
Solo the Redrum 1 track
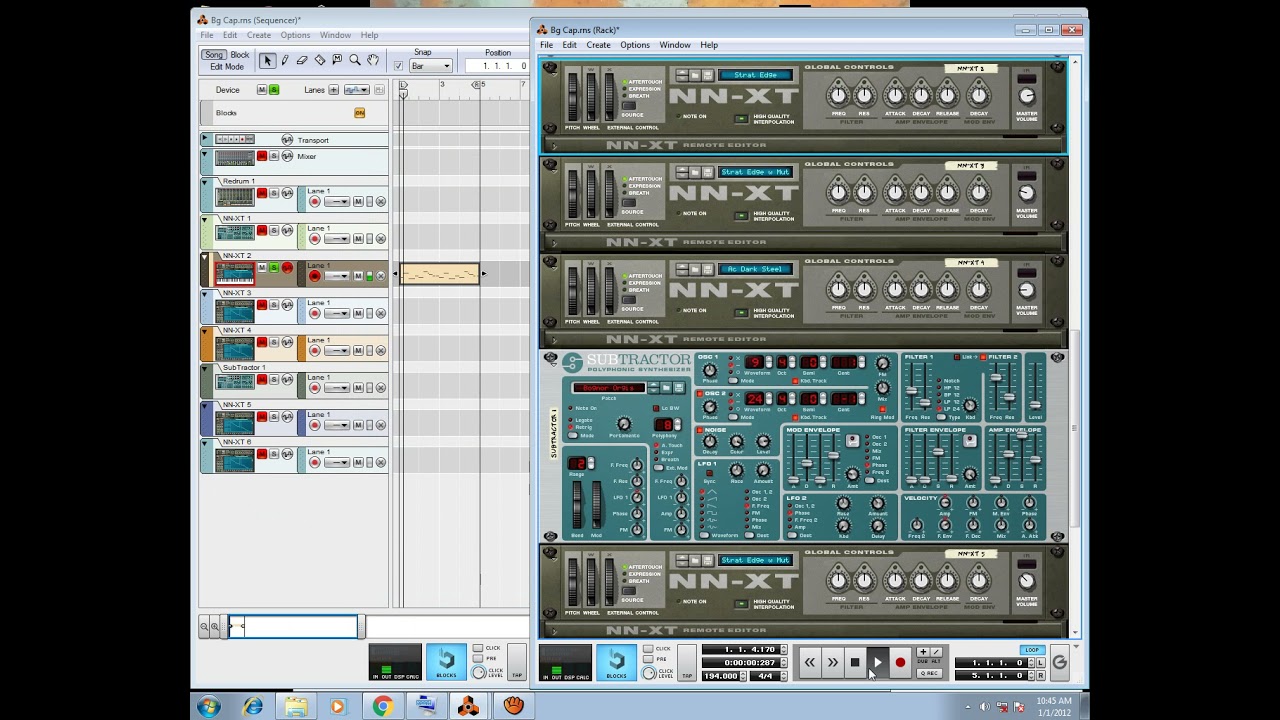pyautogui.click(x=273, y=194)
